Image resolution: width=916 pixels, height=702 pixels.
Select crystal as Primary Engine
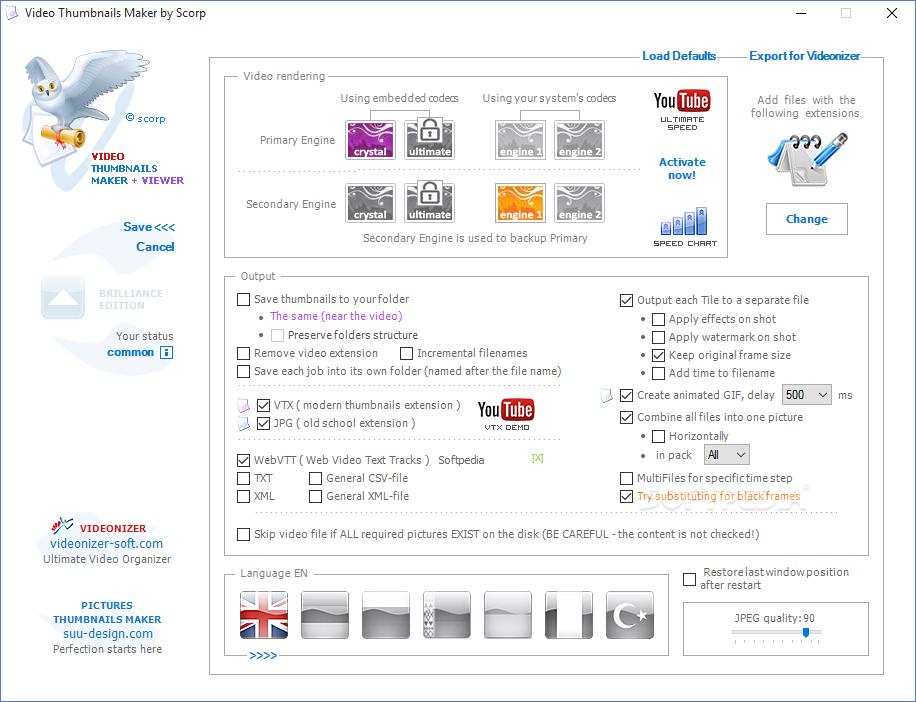point(370,140)
